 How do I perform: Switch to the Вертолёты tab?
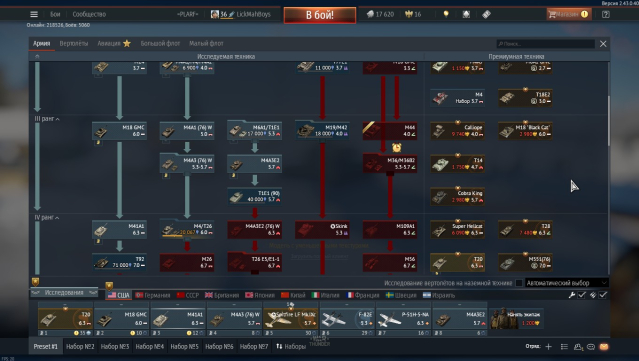73,43
